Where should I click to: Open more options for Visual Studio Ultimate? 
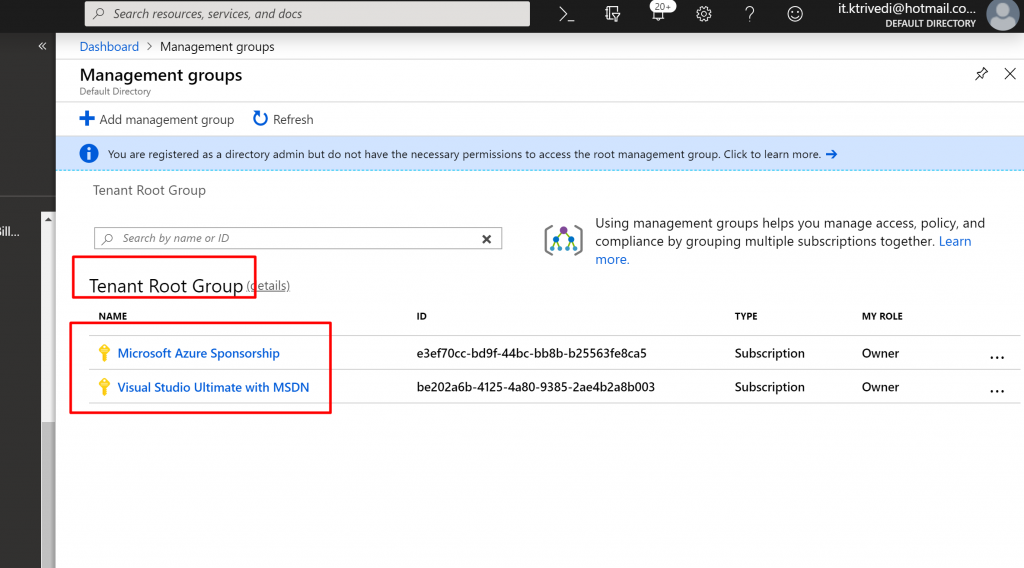click(996, 389)
